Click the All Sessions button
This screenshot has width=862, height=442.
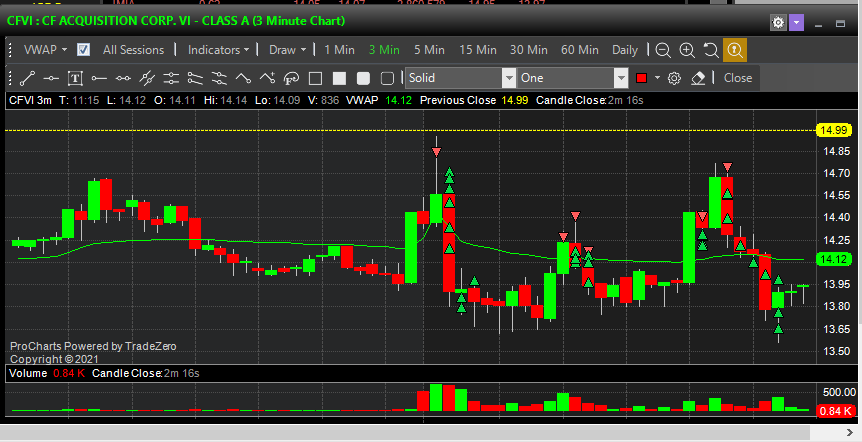point(134,49)
